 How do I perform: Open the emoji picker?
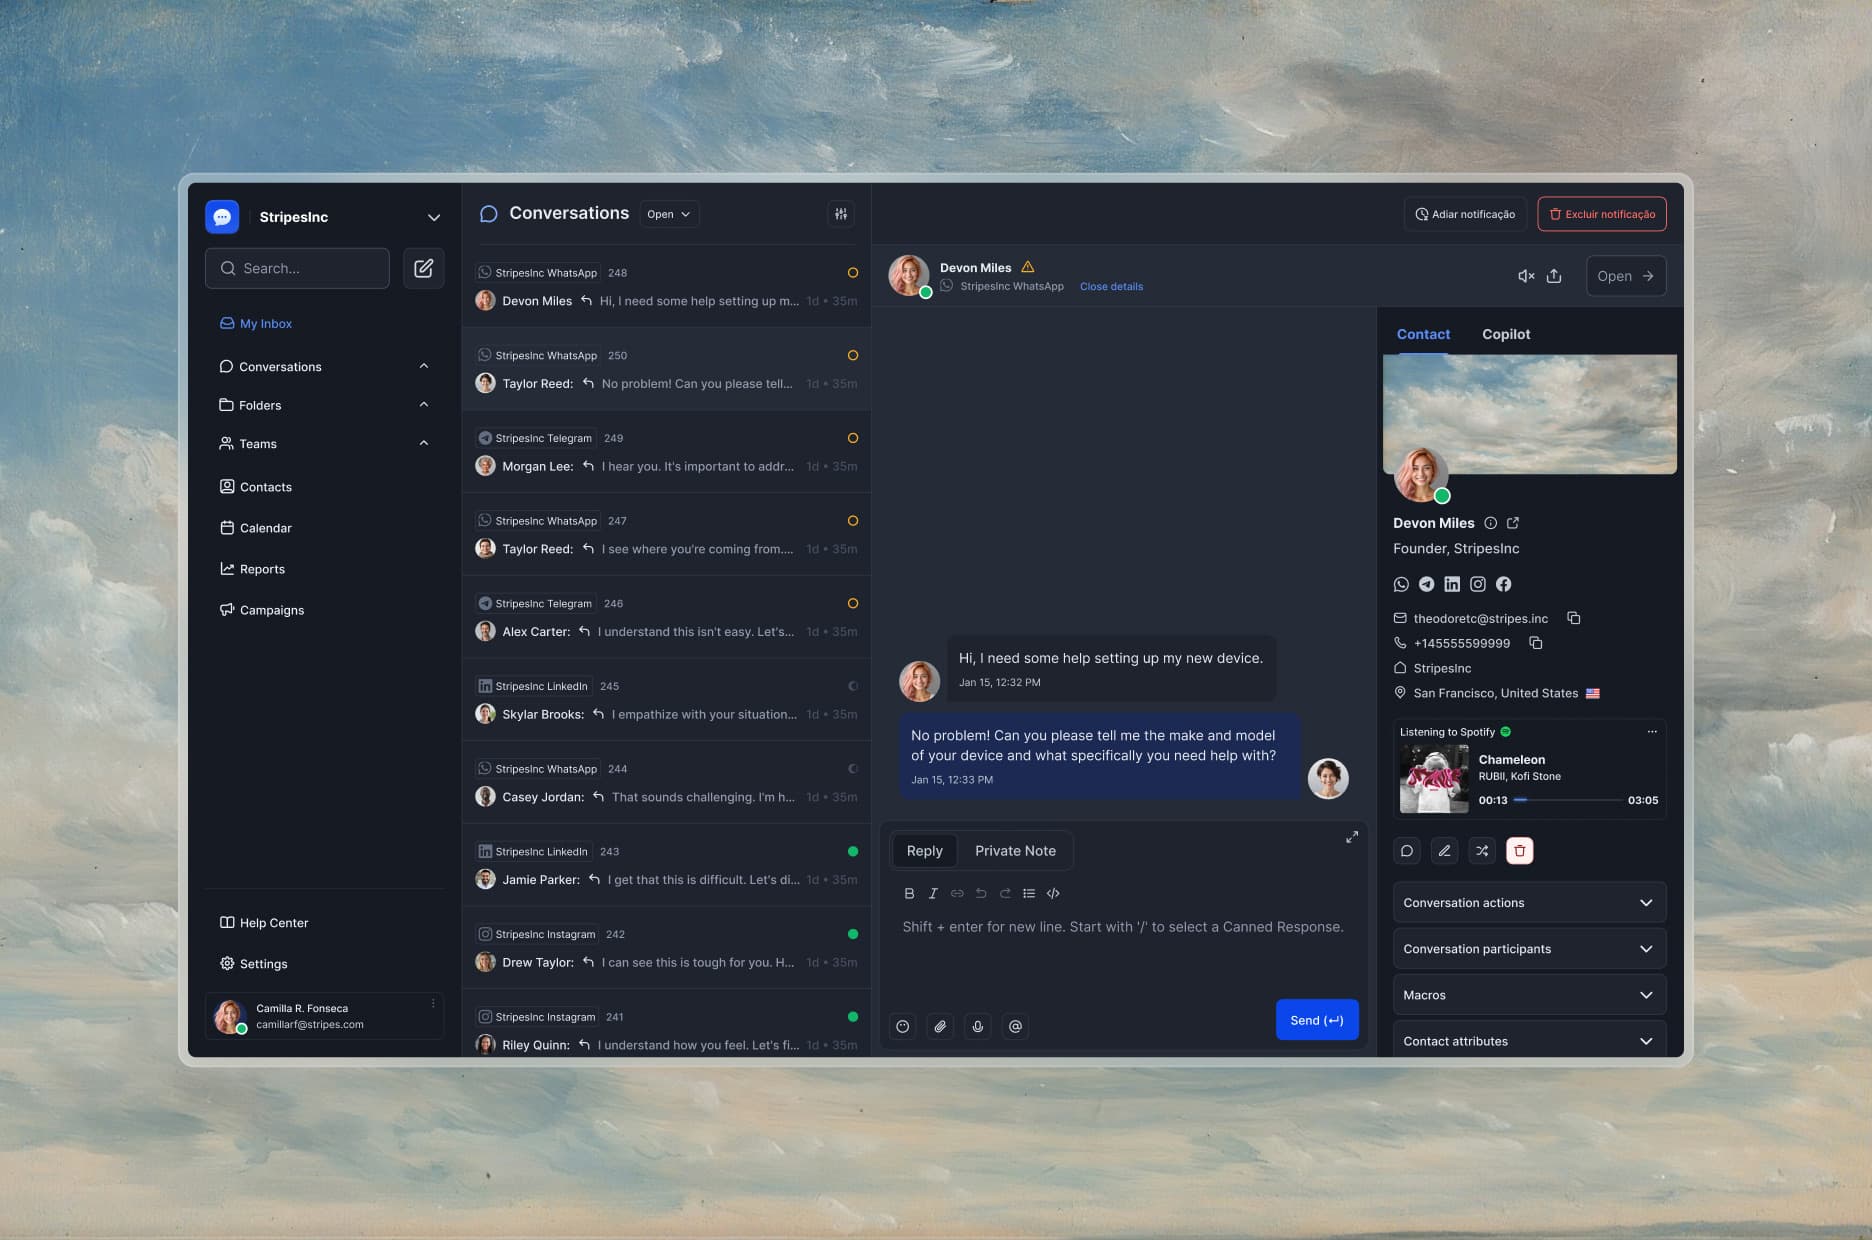point(902,1026)
